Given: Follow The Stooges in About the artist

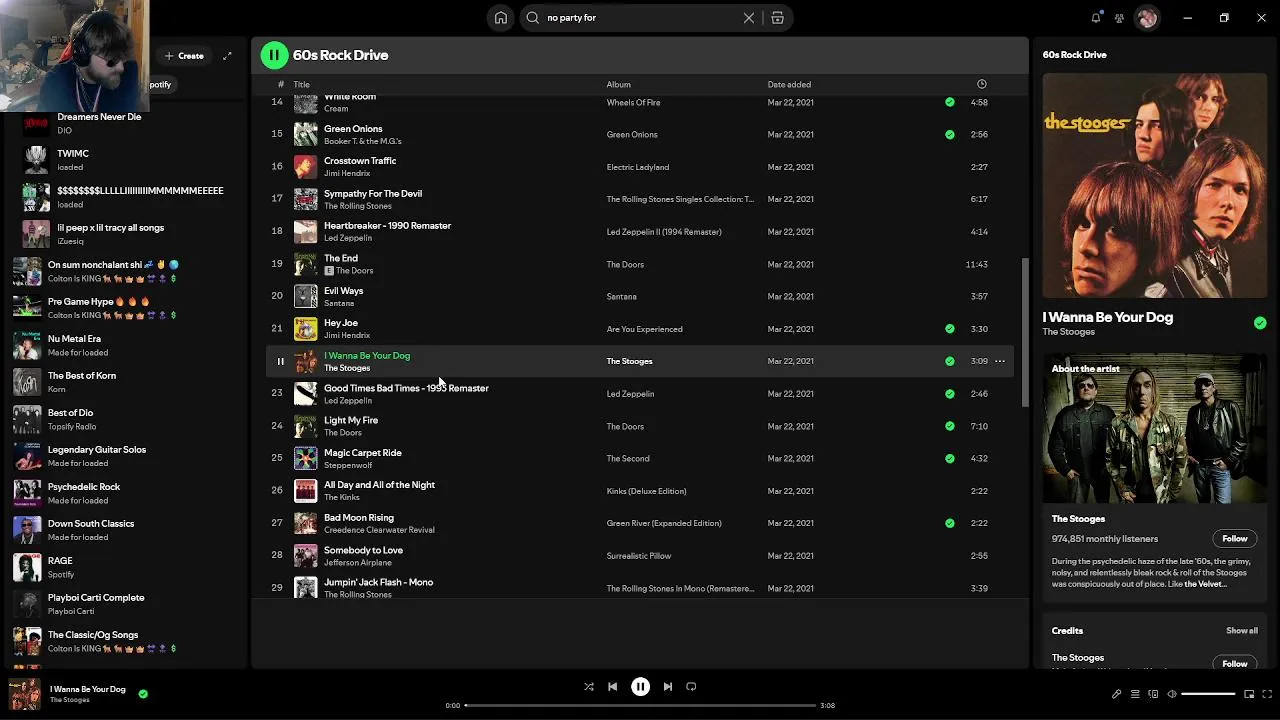Looking at the screenshot, I should tap(1234, 539).
